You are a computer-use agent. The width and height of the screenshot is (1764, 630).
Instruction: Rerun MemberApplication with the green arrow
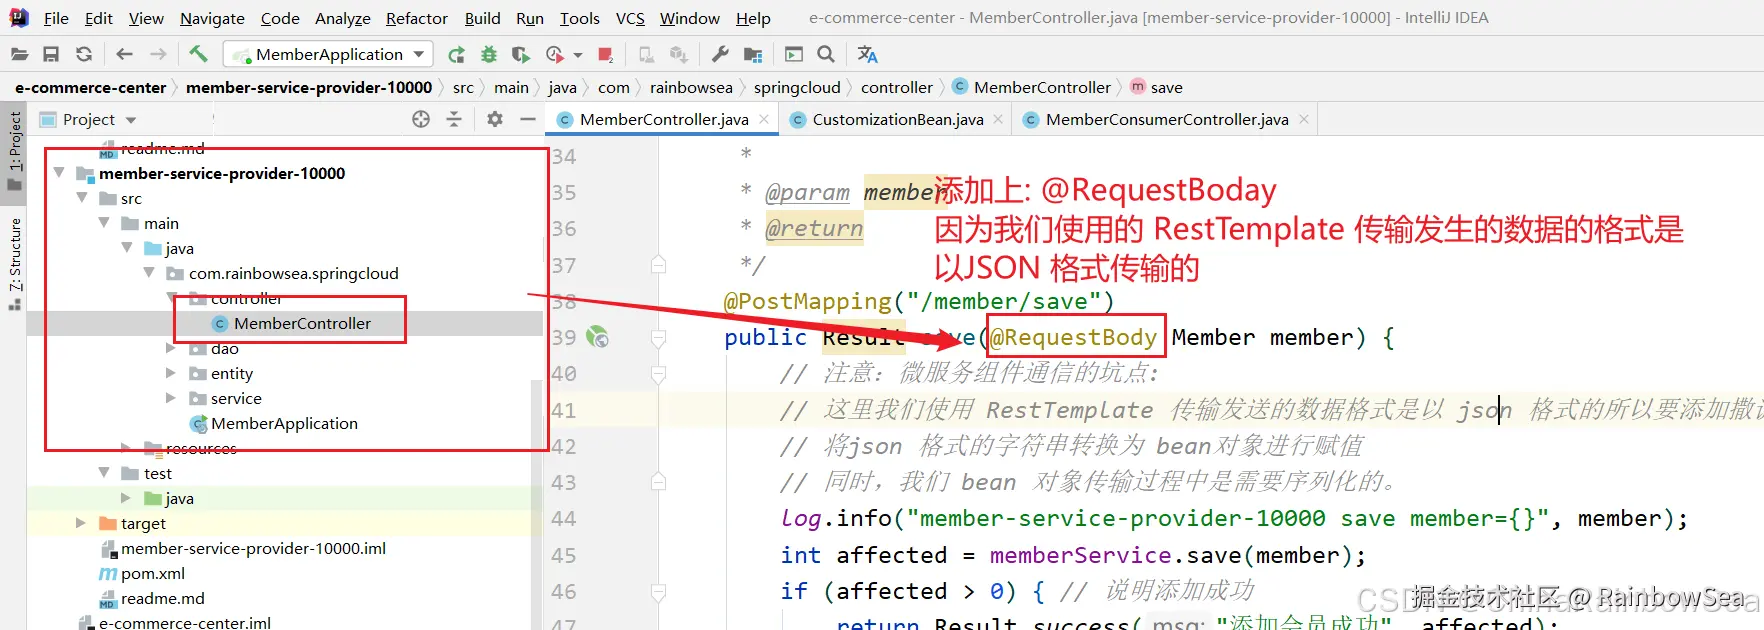click(x=456, y=54)
